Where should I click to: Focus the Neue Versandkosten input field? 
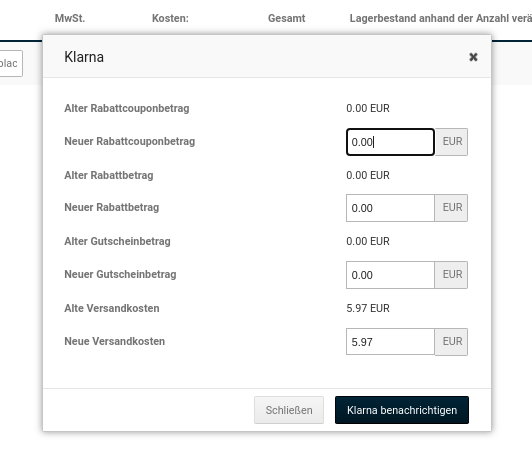[390, 342]
